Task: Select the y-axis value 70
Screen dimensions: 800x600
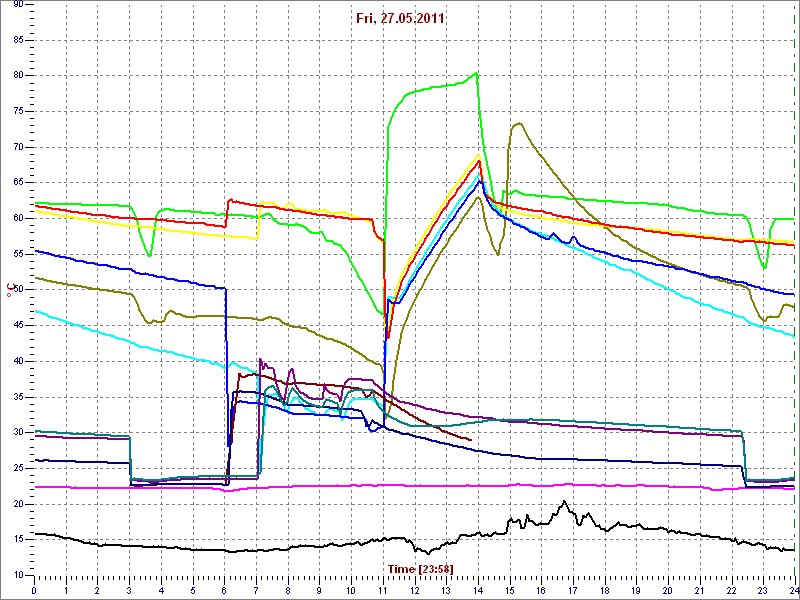Action: (x=16, y=147)
